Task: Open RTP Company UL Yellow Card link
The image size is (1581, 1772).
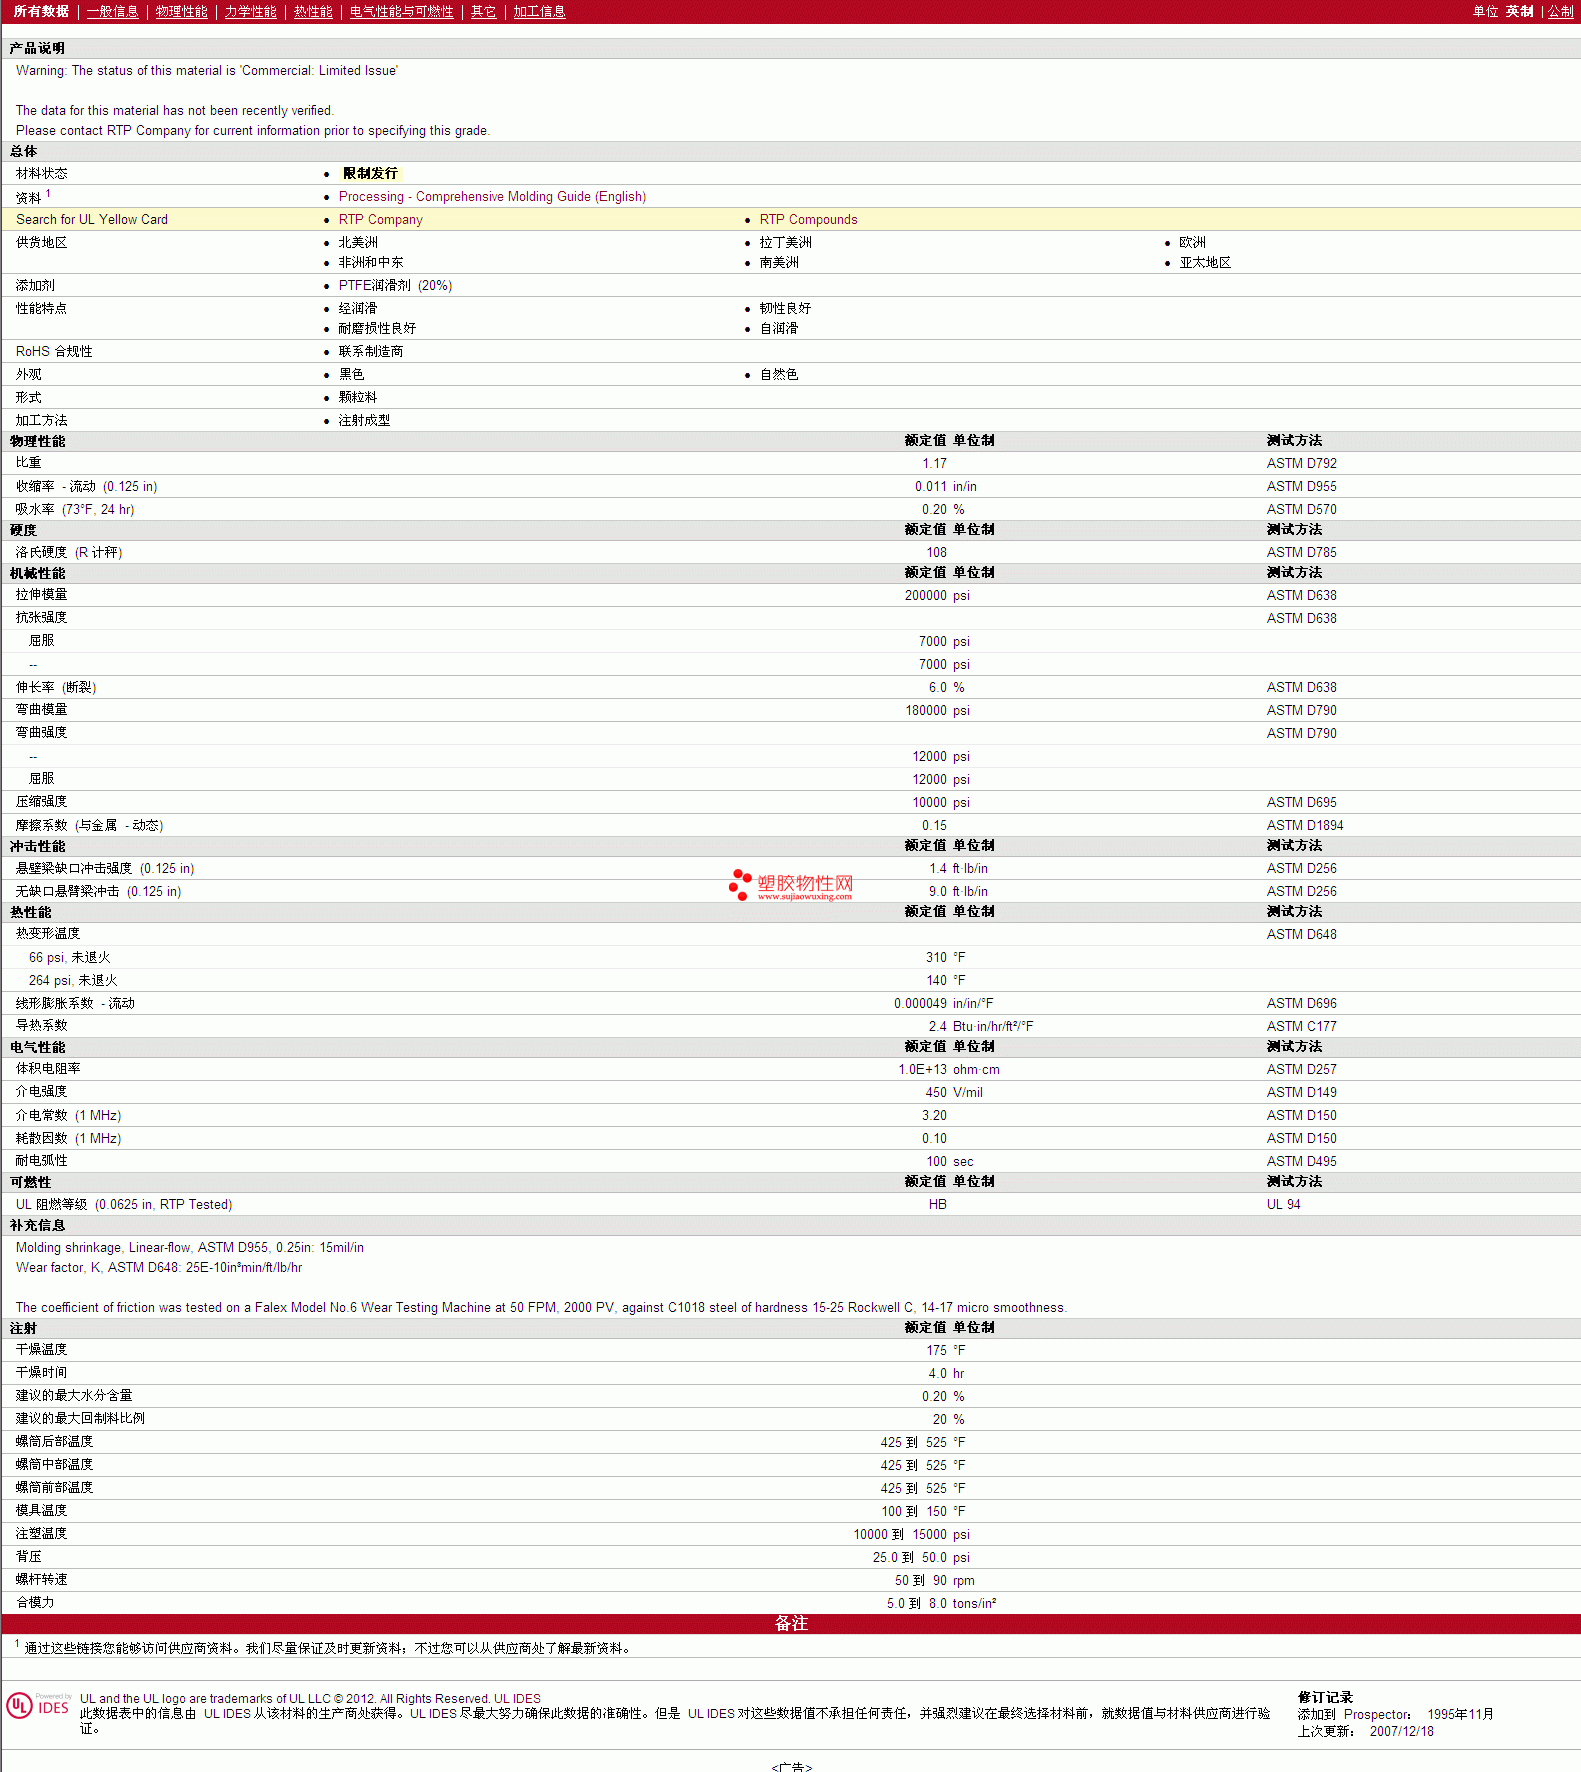Action: coord(380,220)
